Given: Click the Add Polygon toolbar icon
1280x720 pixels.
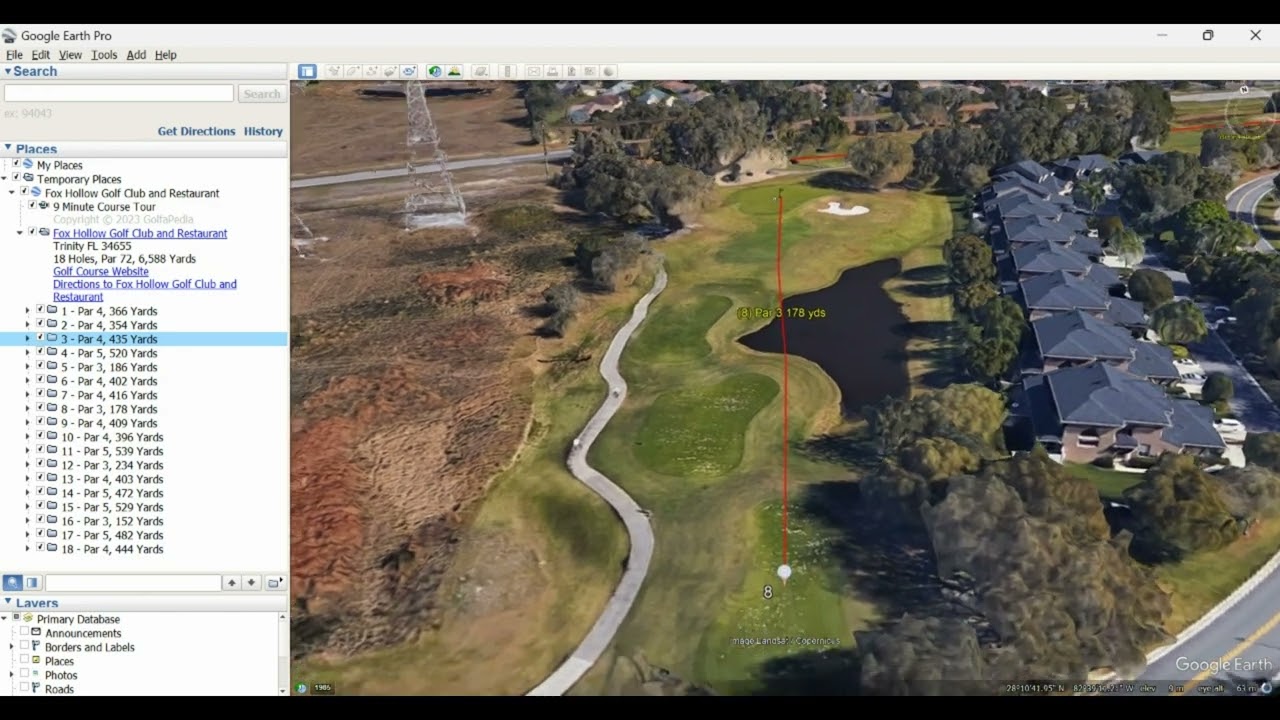Looking at the screenshot, I should pyautogui.click(x=352, y=71).
